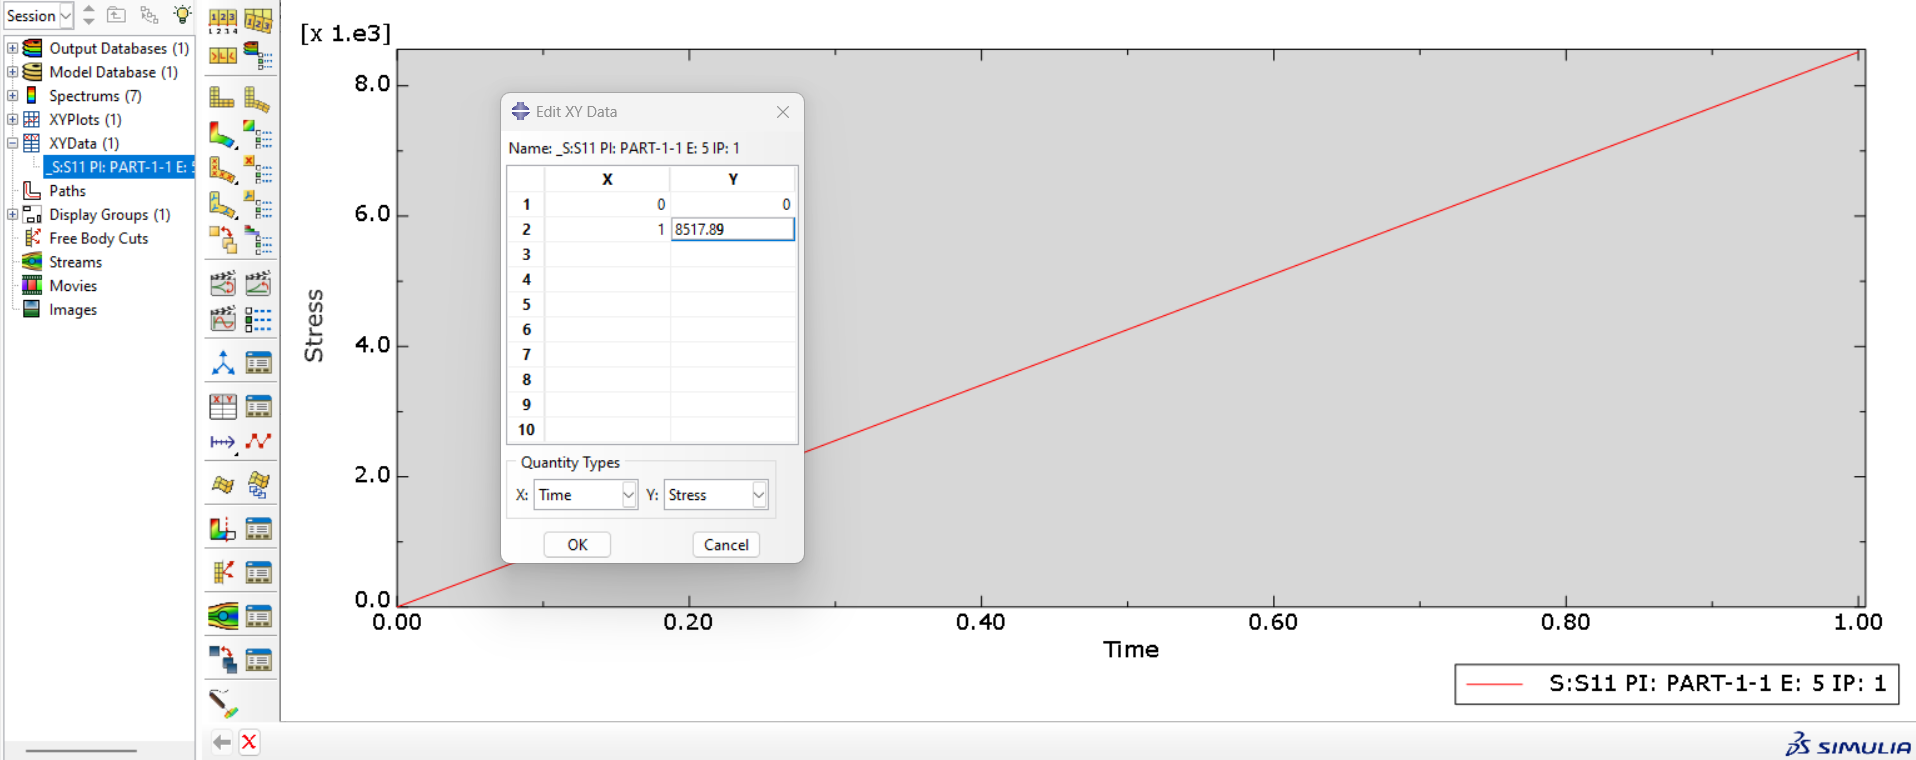Click Create Free Body Cut icon

point(222,572)
